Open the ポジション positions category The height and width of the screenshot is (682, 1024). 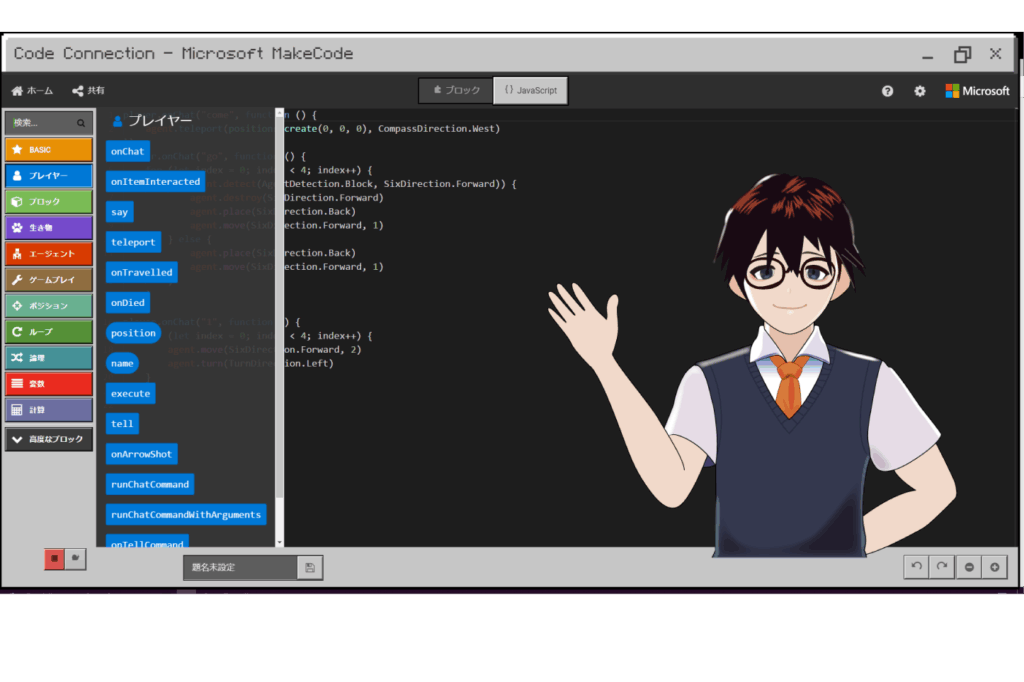point(49,306)
